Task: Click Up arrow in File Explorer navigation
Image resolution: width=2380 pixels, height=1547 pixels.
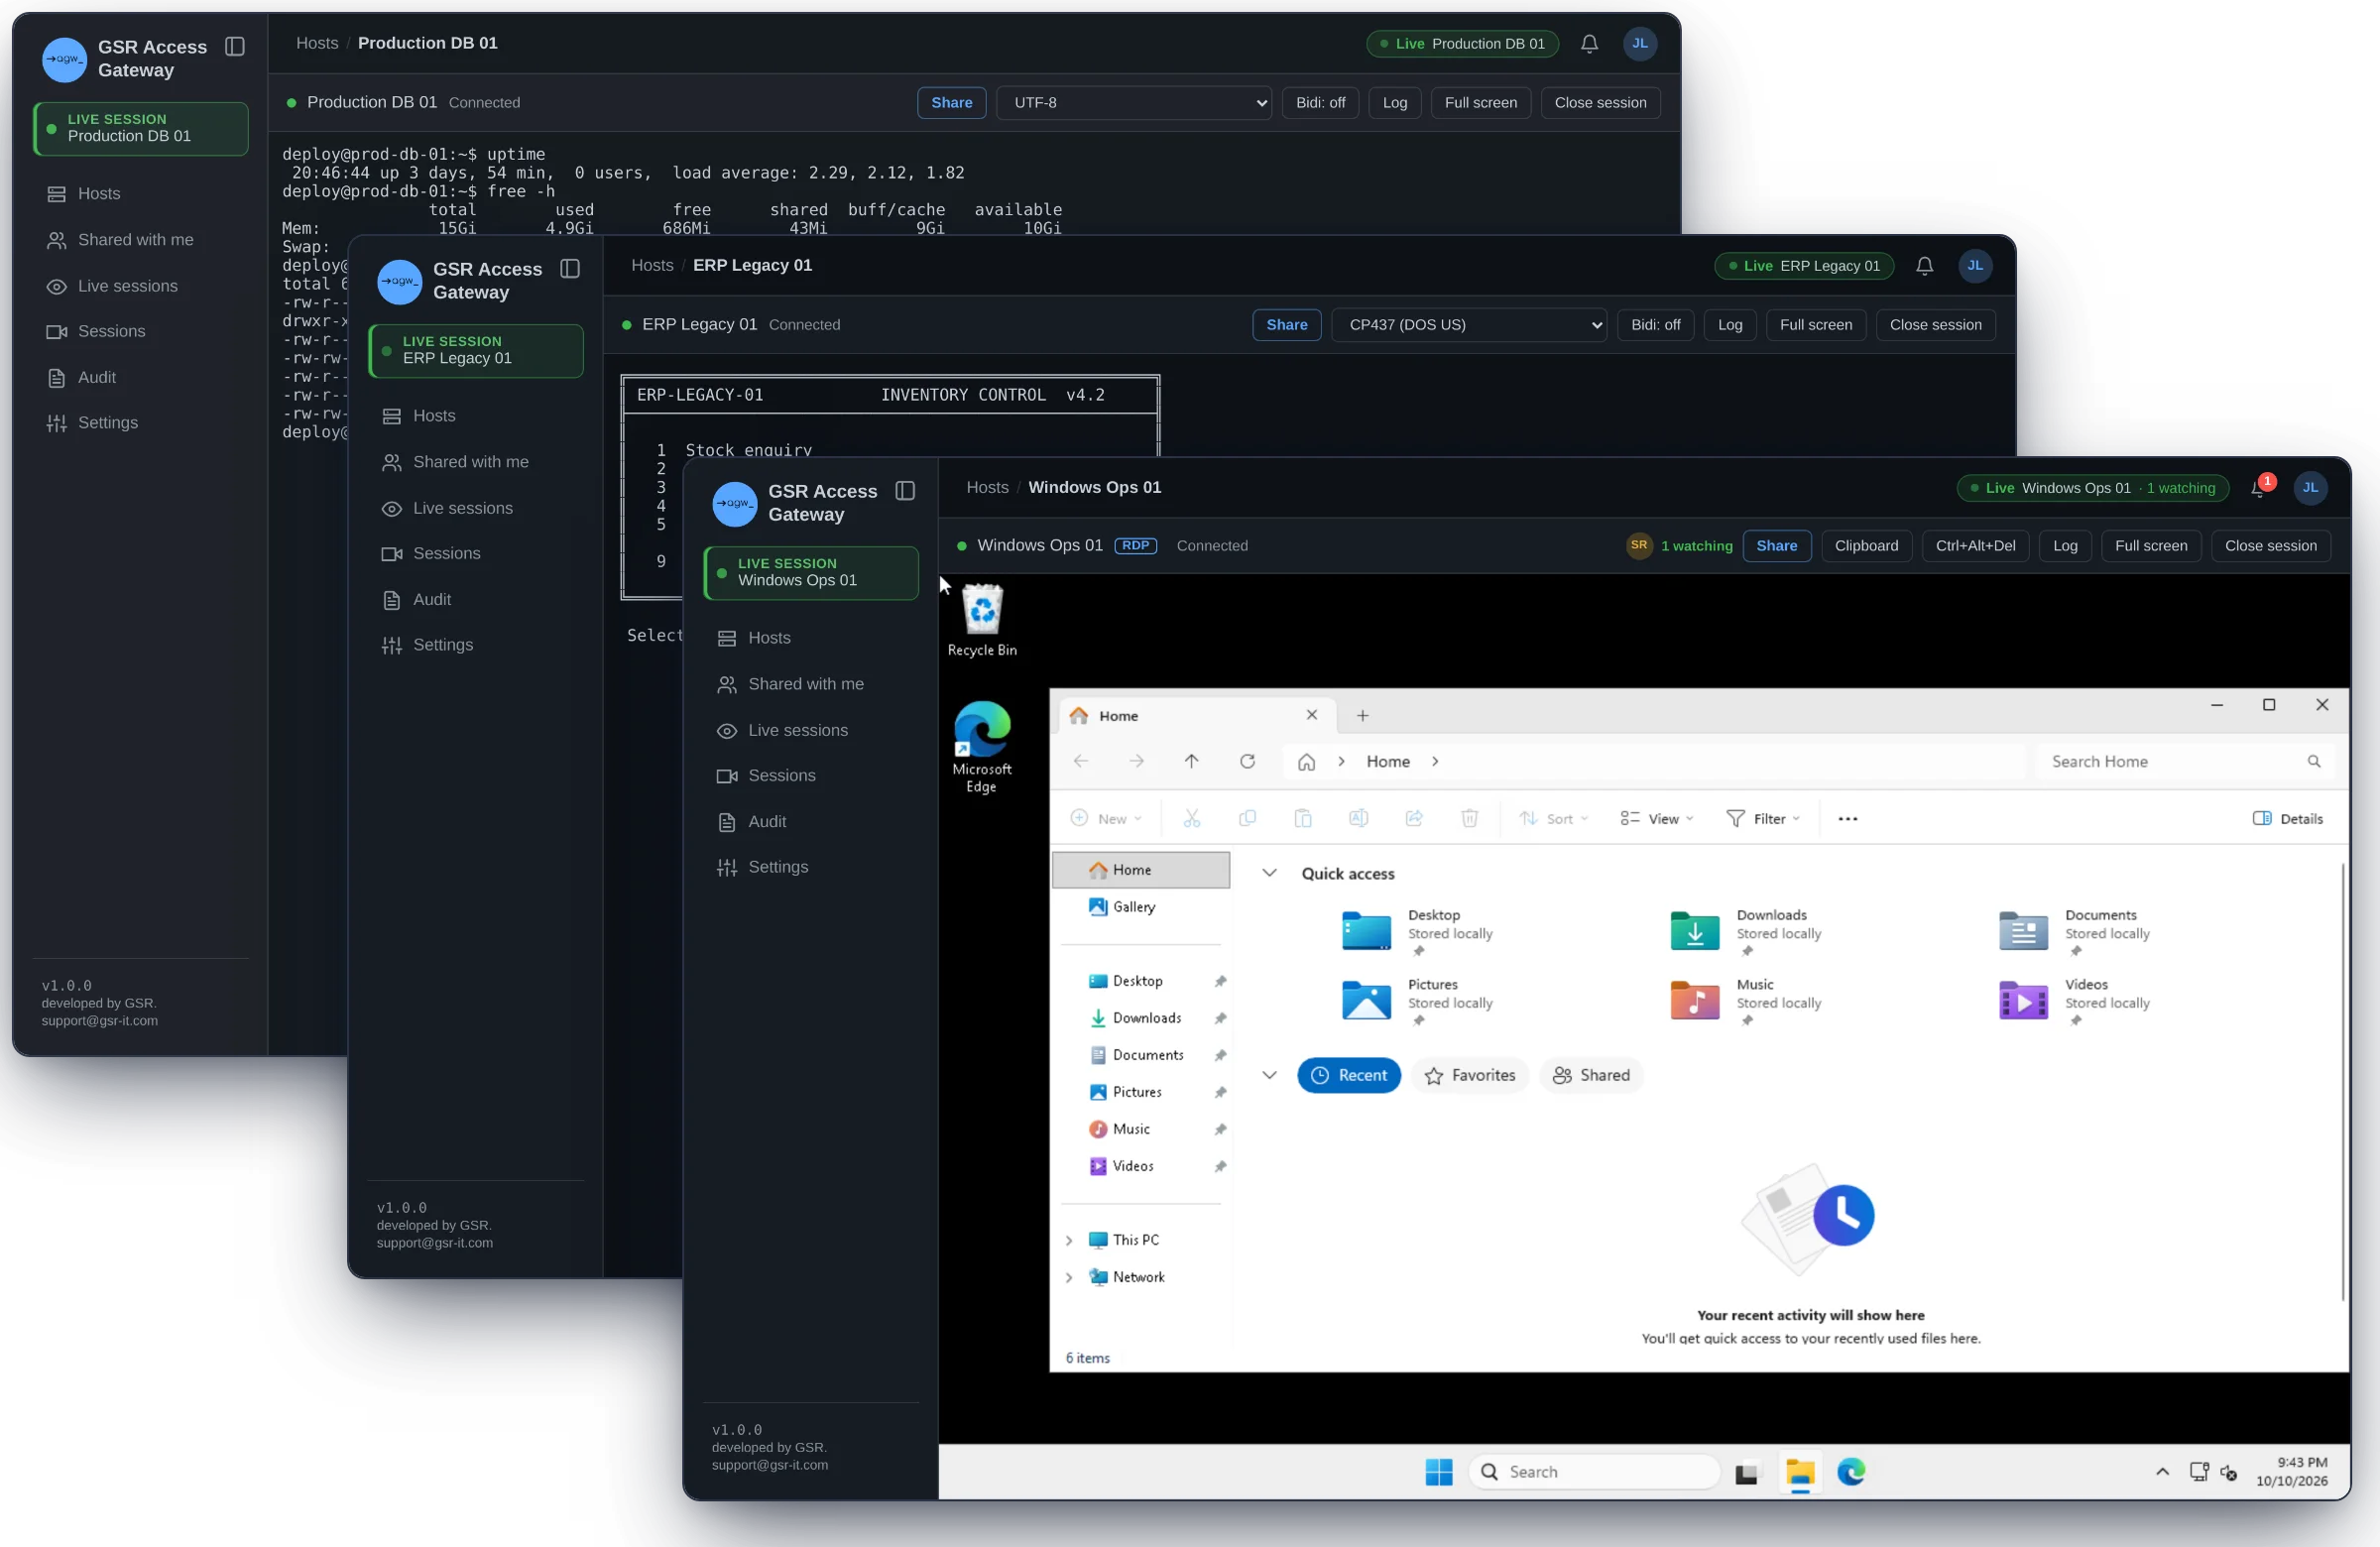Action: tap(1191, 762)
